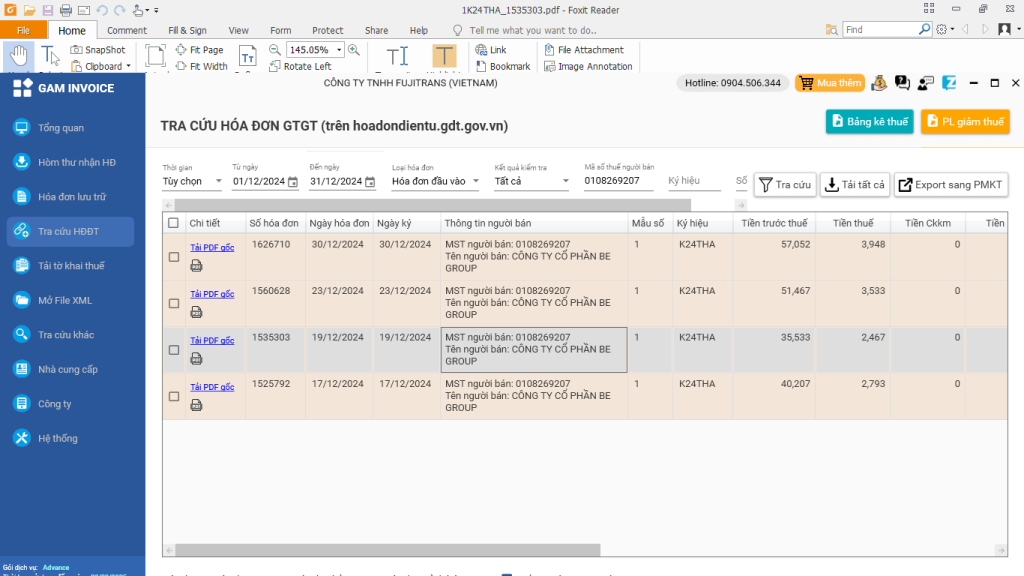Select the Hand tool in Foxit ribbon
The width and height of the screenshot is (1024, 576).
pyautogui.click(x=18, y=57)
